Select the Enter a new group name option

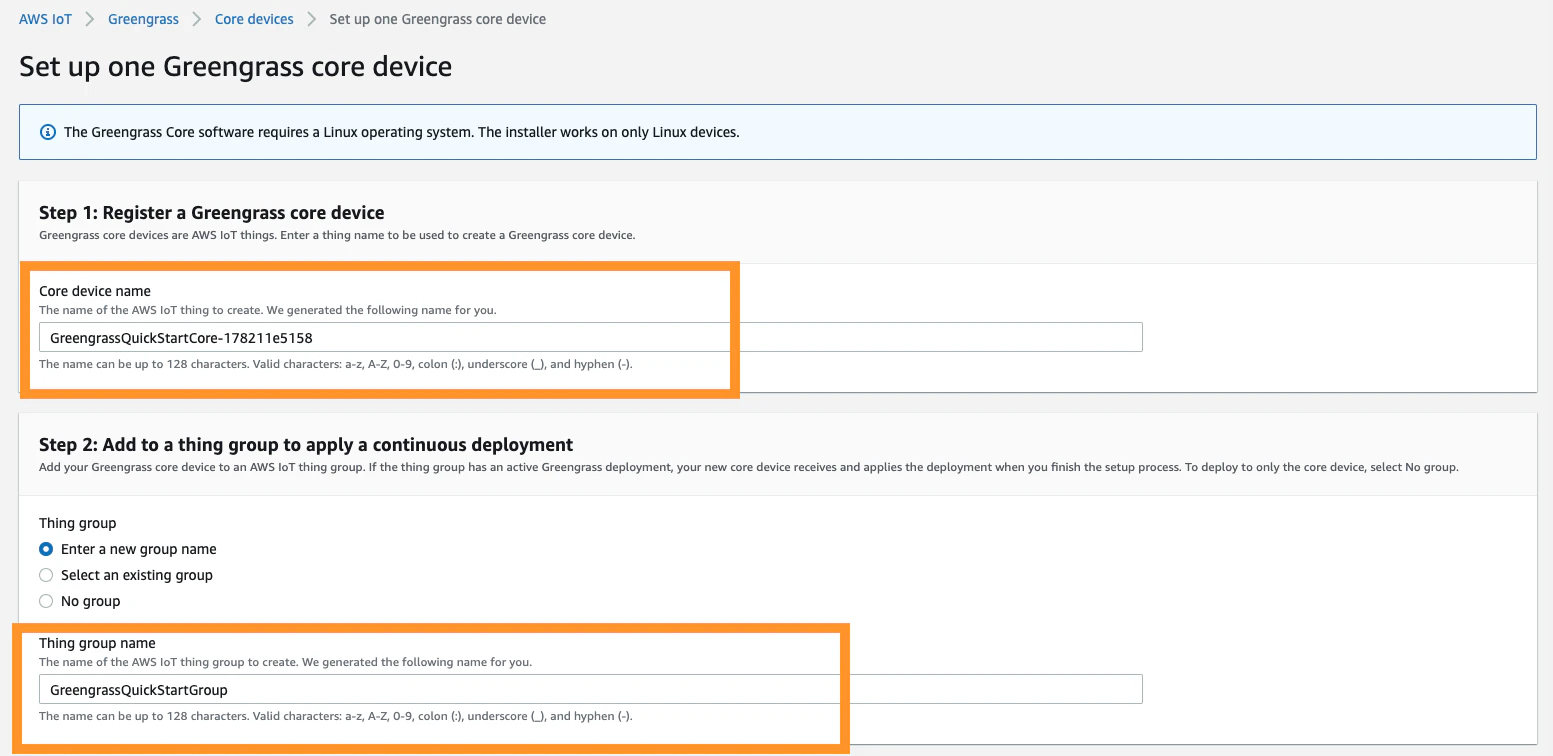(x=46, y=549)
